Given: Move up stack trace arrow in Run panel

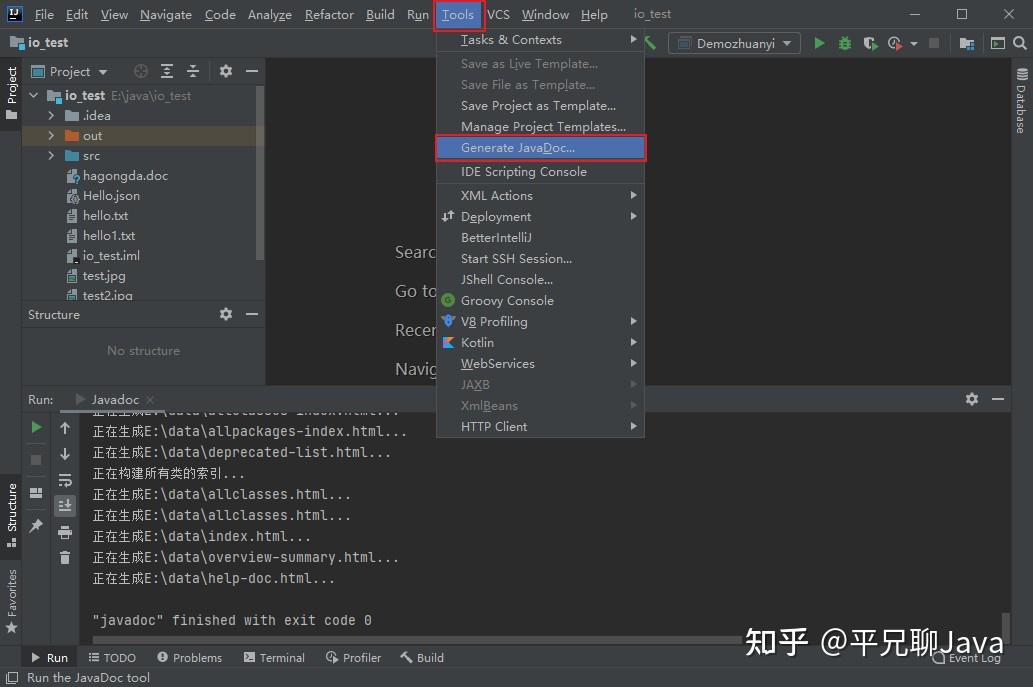Looking at the screenshot, I should coord(65,428).
